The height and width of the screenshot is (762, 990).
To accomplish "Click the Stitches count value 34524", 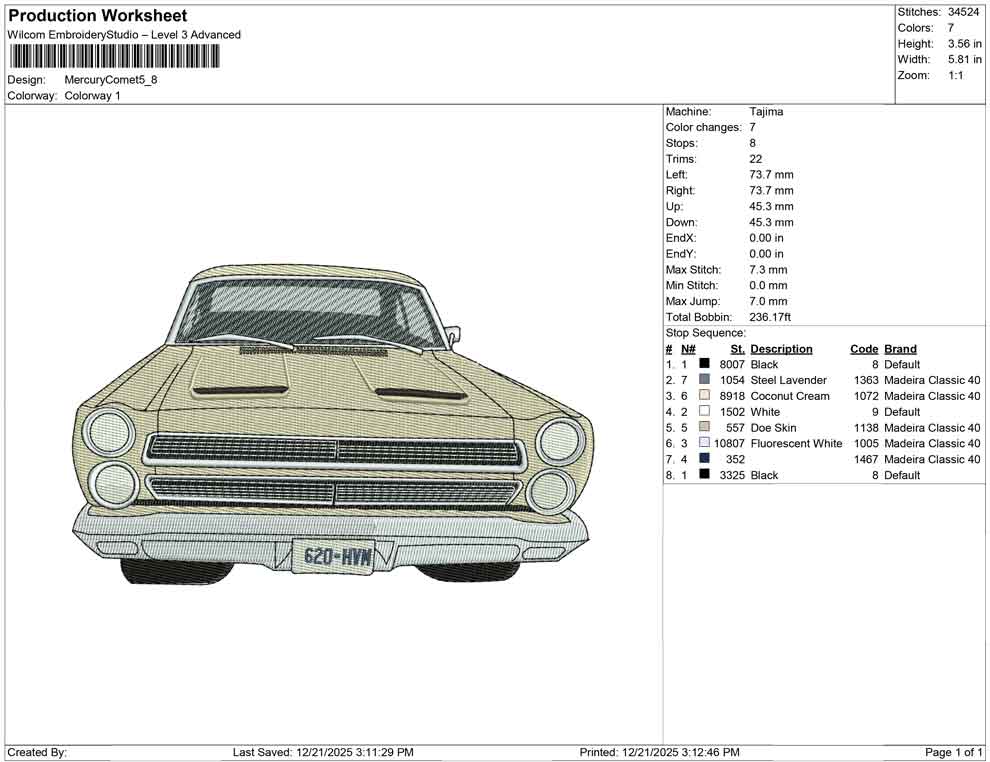I will tap(964, 12).
